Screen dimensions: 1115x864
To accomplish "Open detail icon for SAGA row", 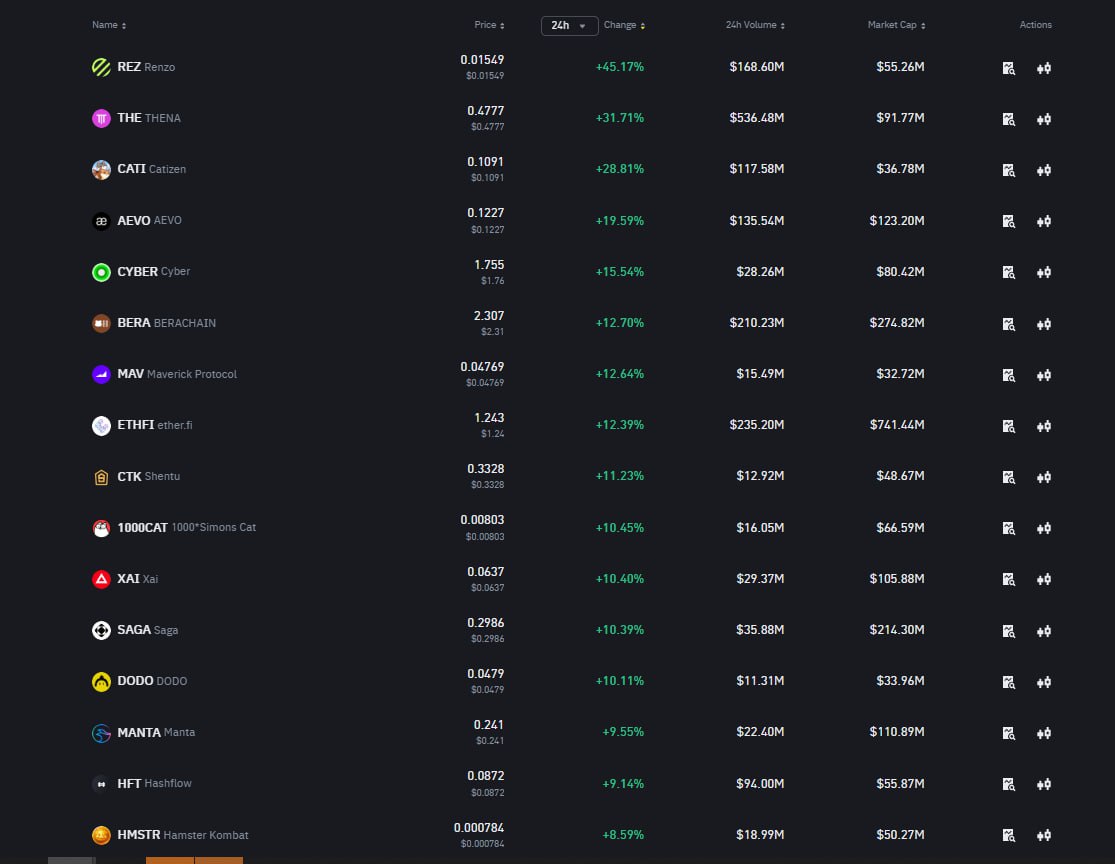I will pyautogui.click(x=1008, y=631).
